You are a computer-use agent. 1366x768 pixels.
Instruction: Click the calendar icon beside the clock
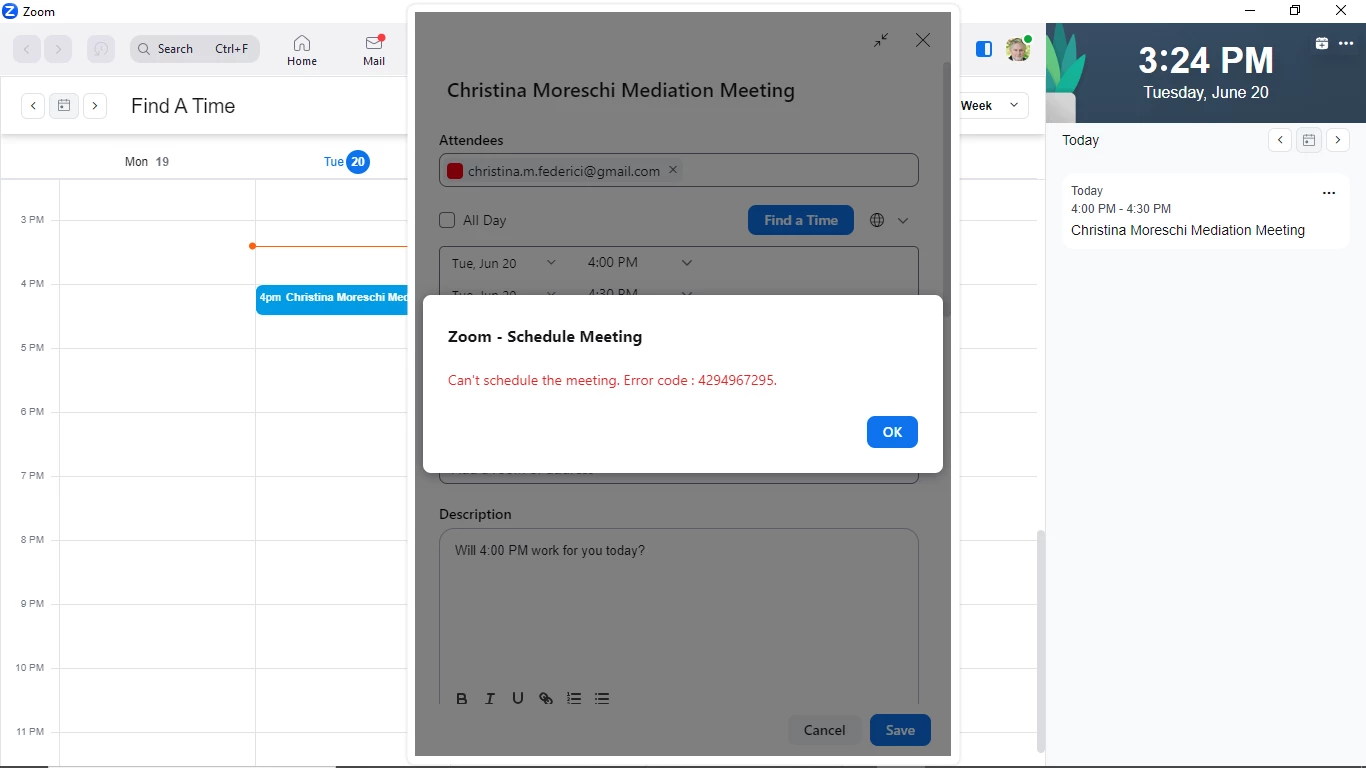1322,43
